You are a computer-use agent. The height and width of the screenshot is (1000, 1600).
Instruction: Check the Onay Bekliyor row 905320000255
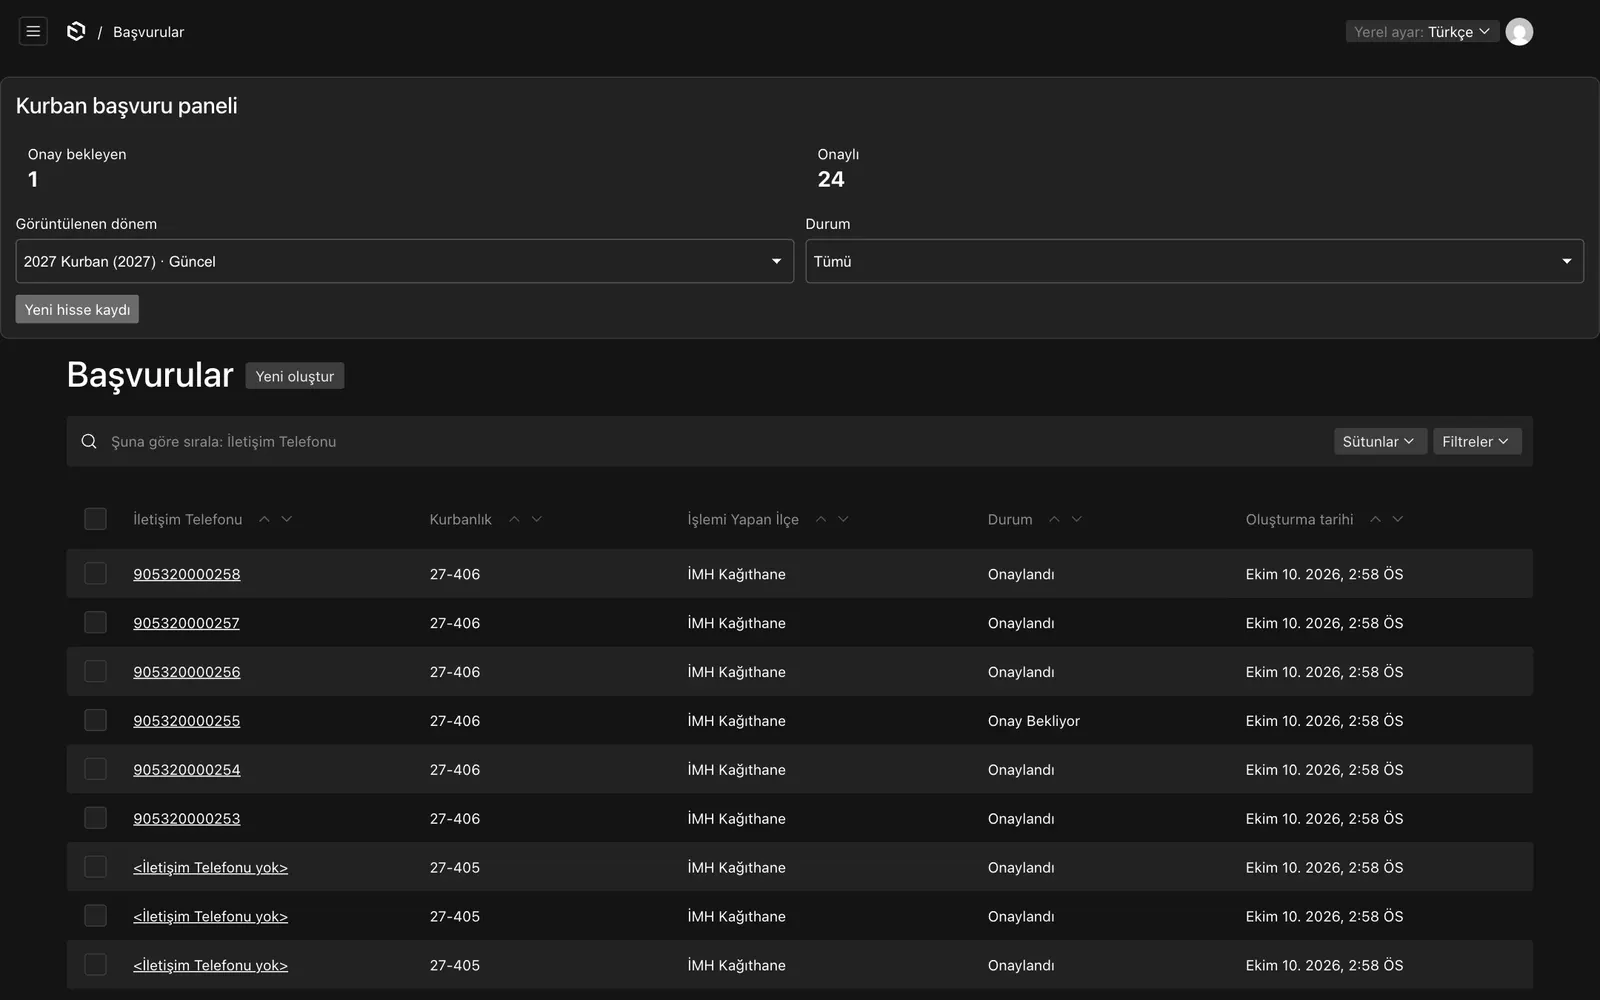coord(95,720)
